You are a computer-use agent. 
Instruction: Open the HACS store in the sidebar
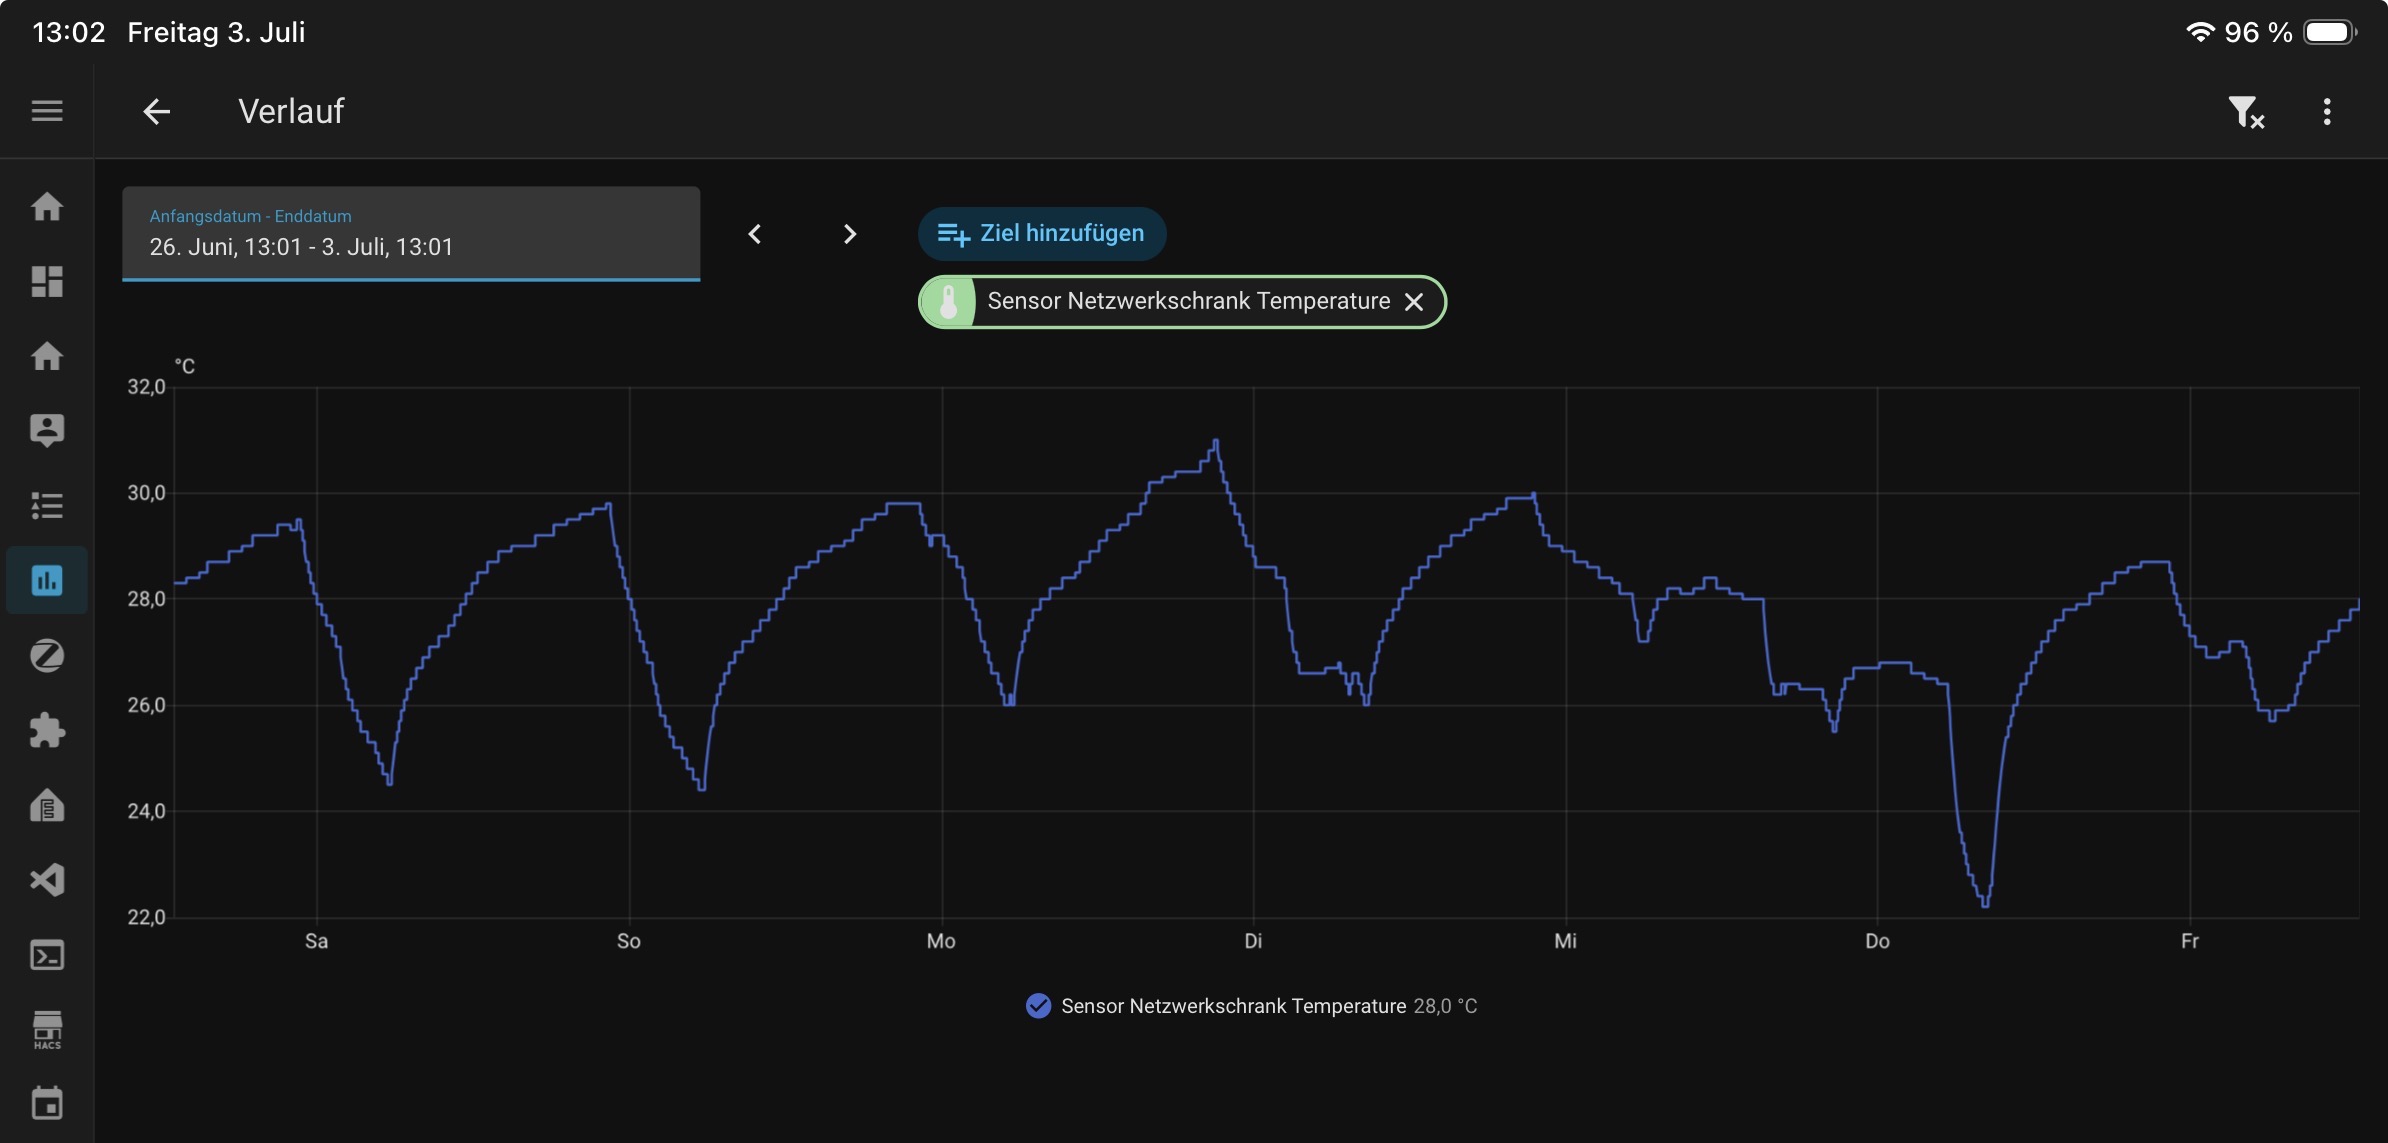(47, 1030)
